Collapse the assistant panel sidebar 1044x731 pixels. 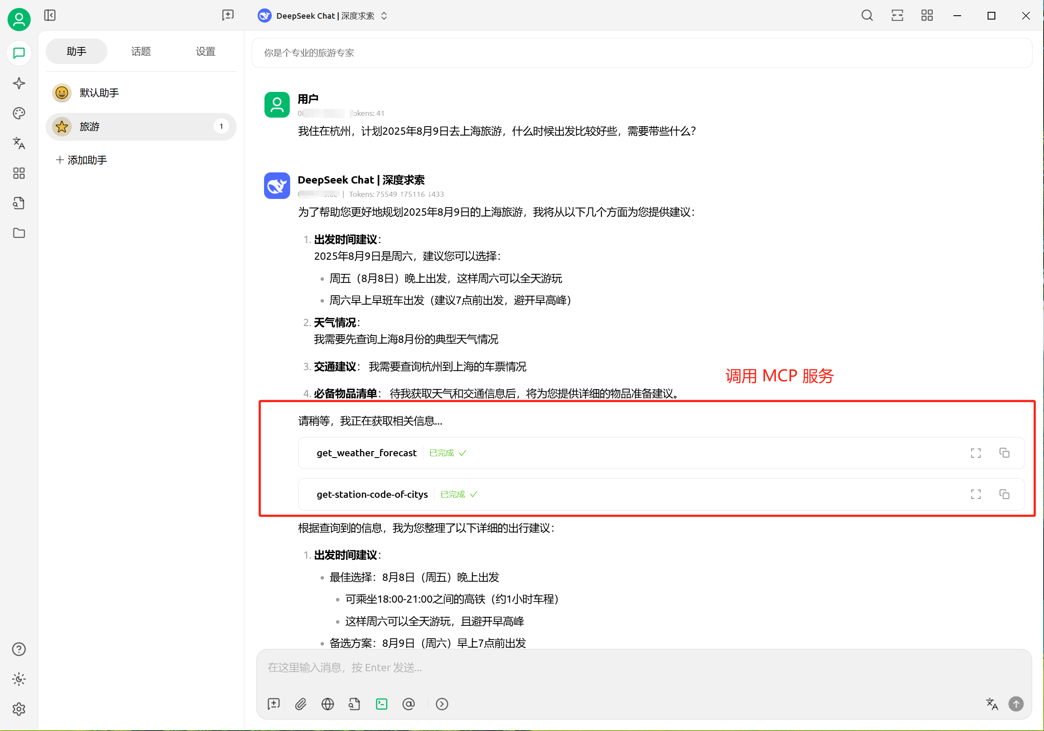50,15
